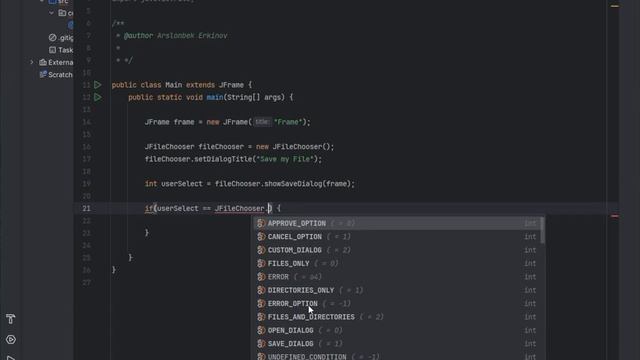Image resolution: width=640 pixels, height=360 pixels.
Task: Click the .gitignore file icon
Action: 52,38
